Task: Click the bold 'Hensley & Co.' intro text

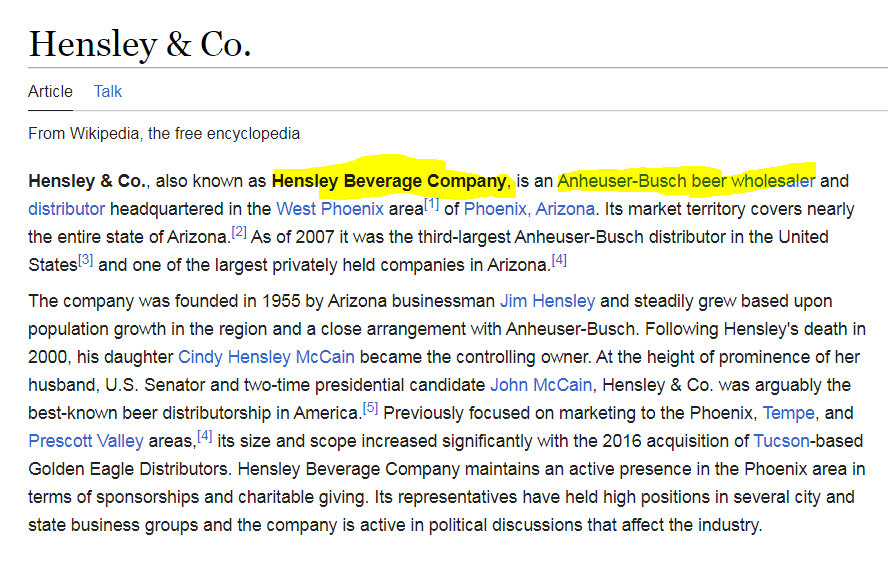Action: [x=87, y=181]
